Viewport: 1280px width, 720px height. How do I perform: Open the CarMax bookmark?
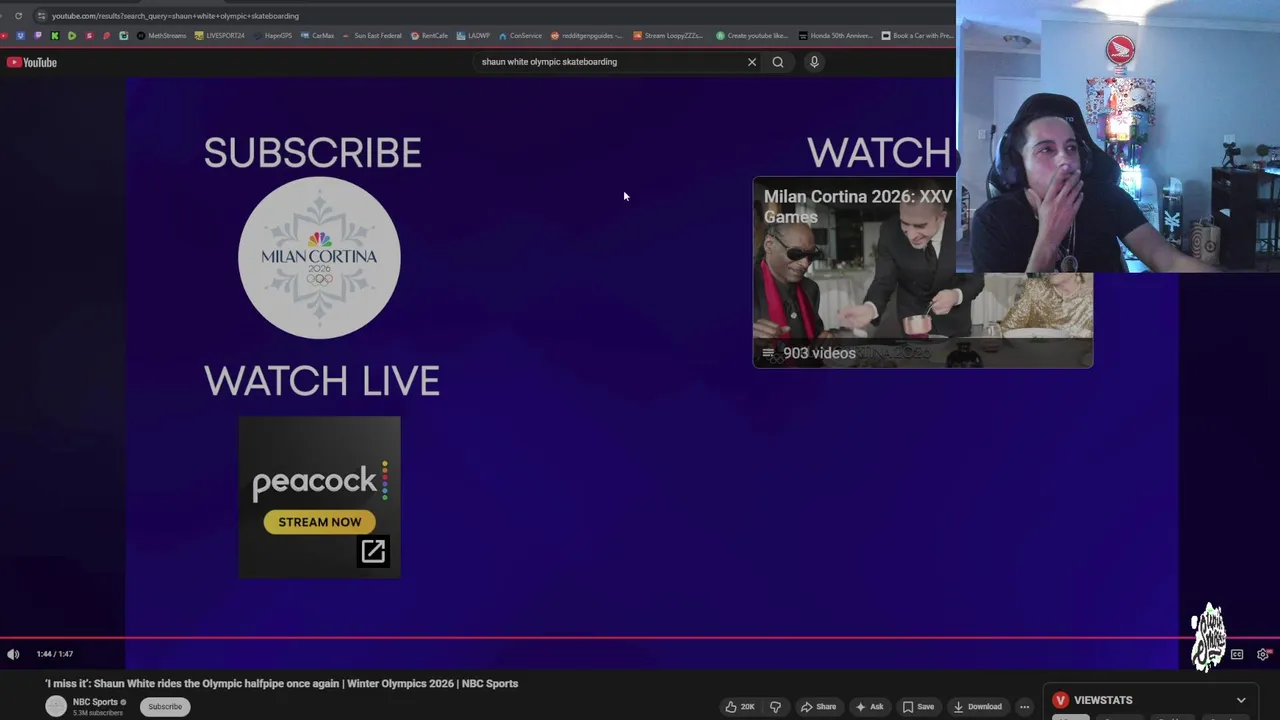[318, 36]
